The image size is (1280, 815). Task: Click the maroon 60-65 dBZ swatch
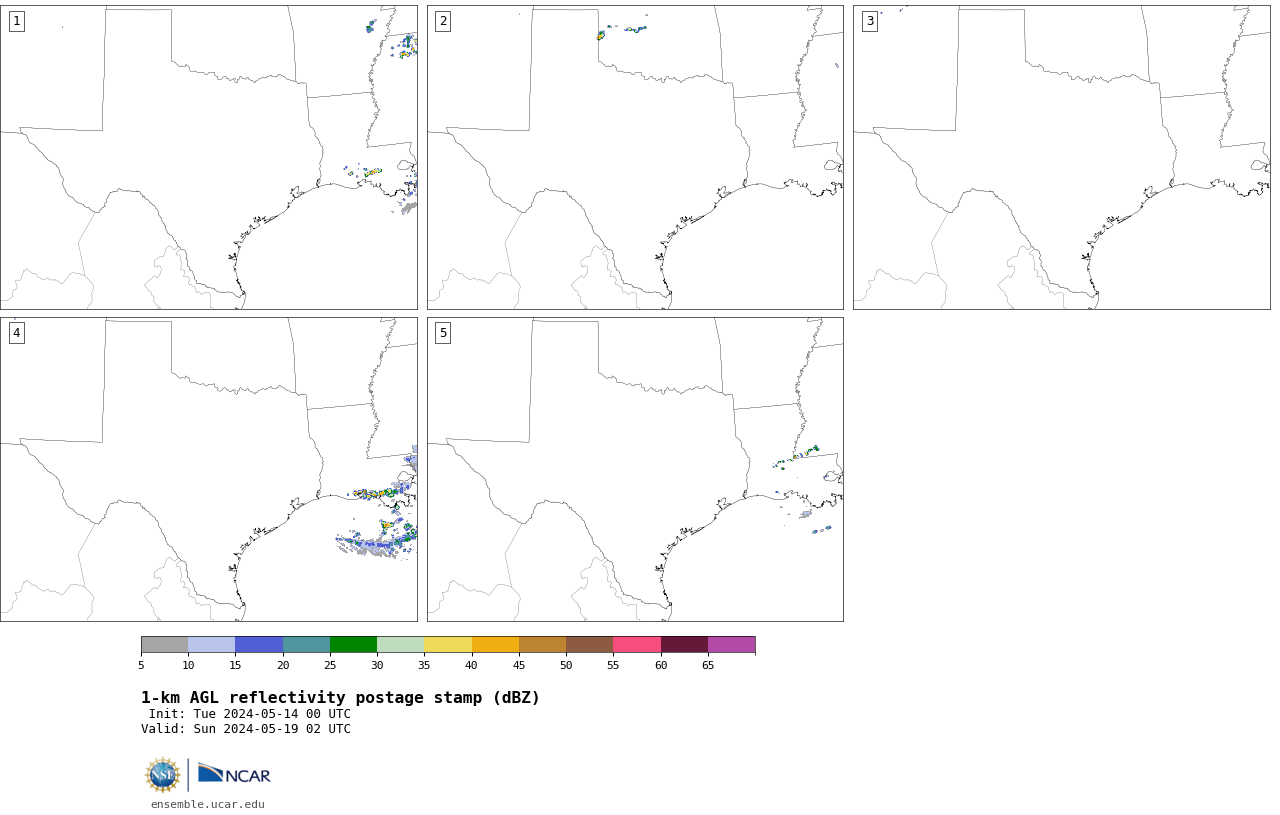pos(684,644)
